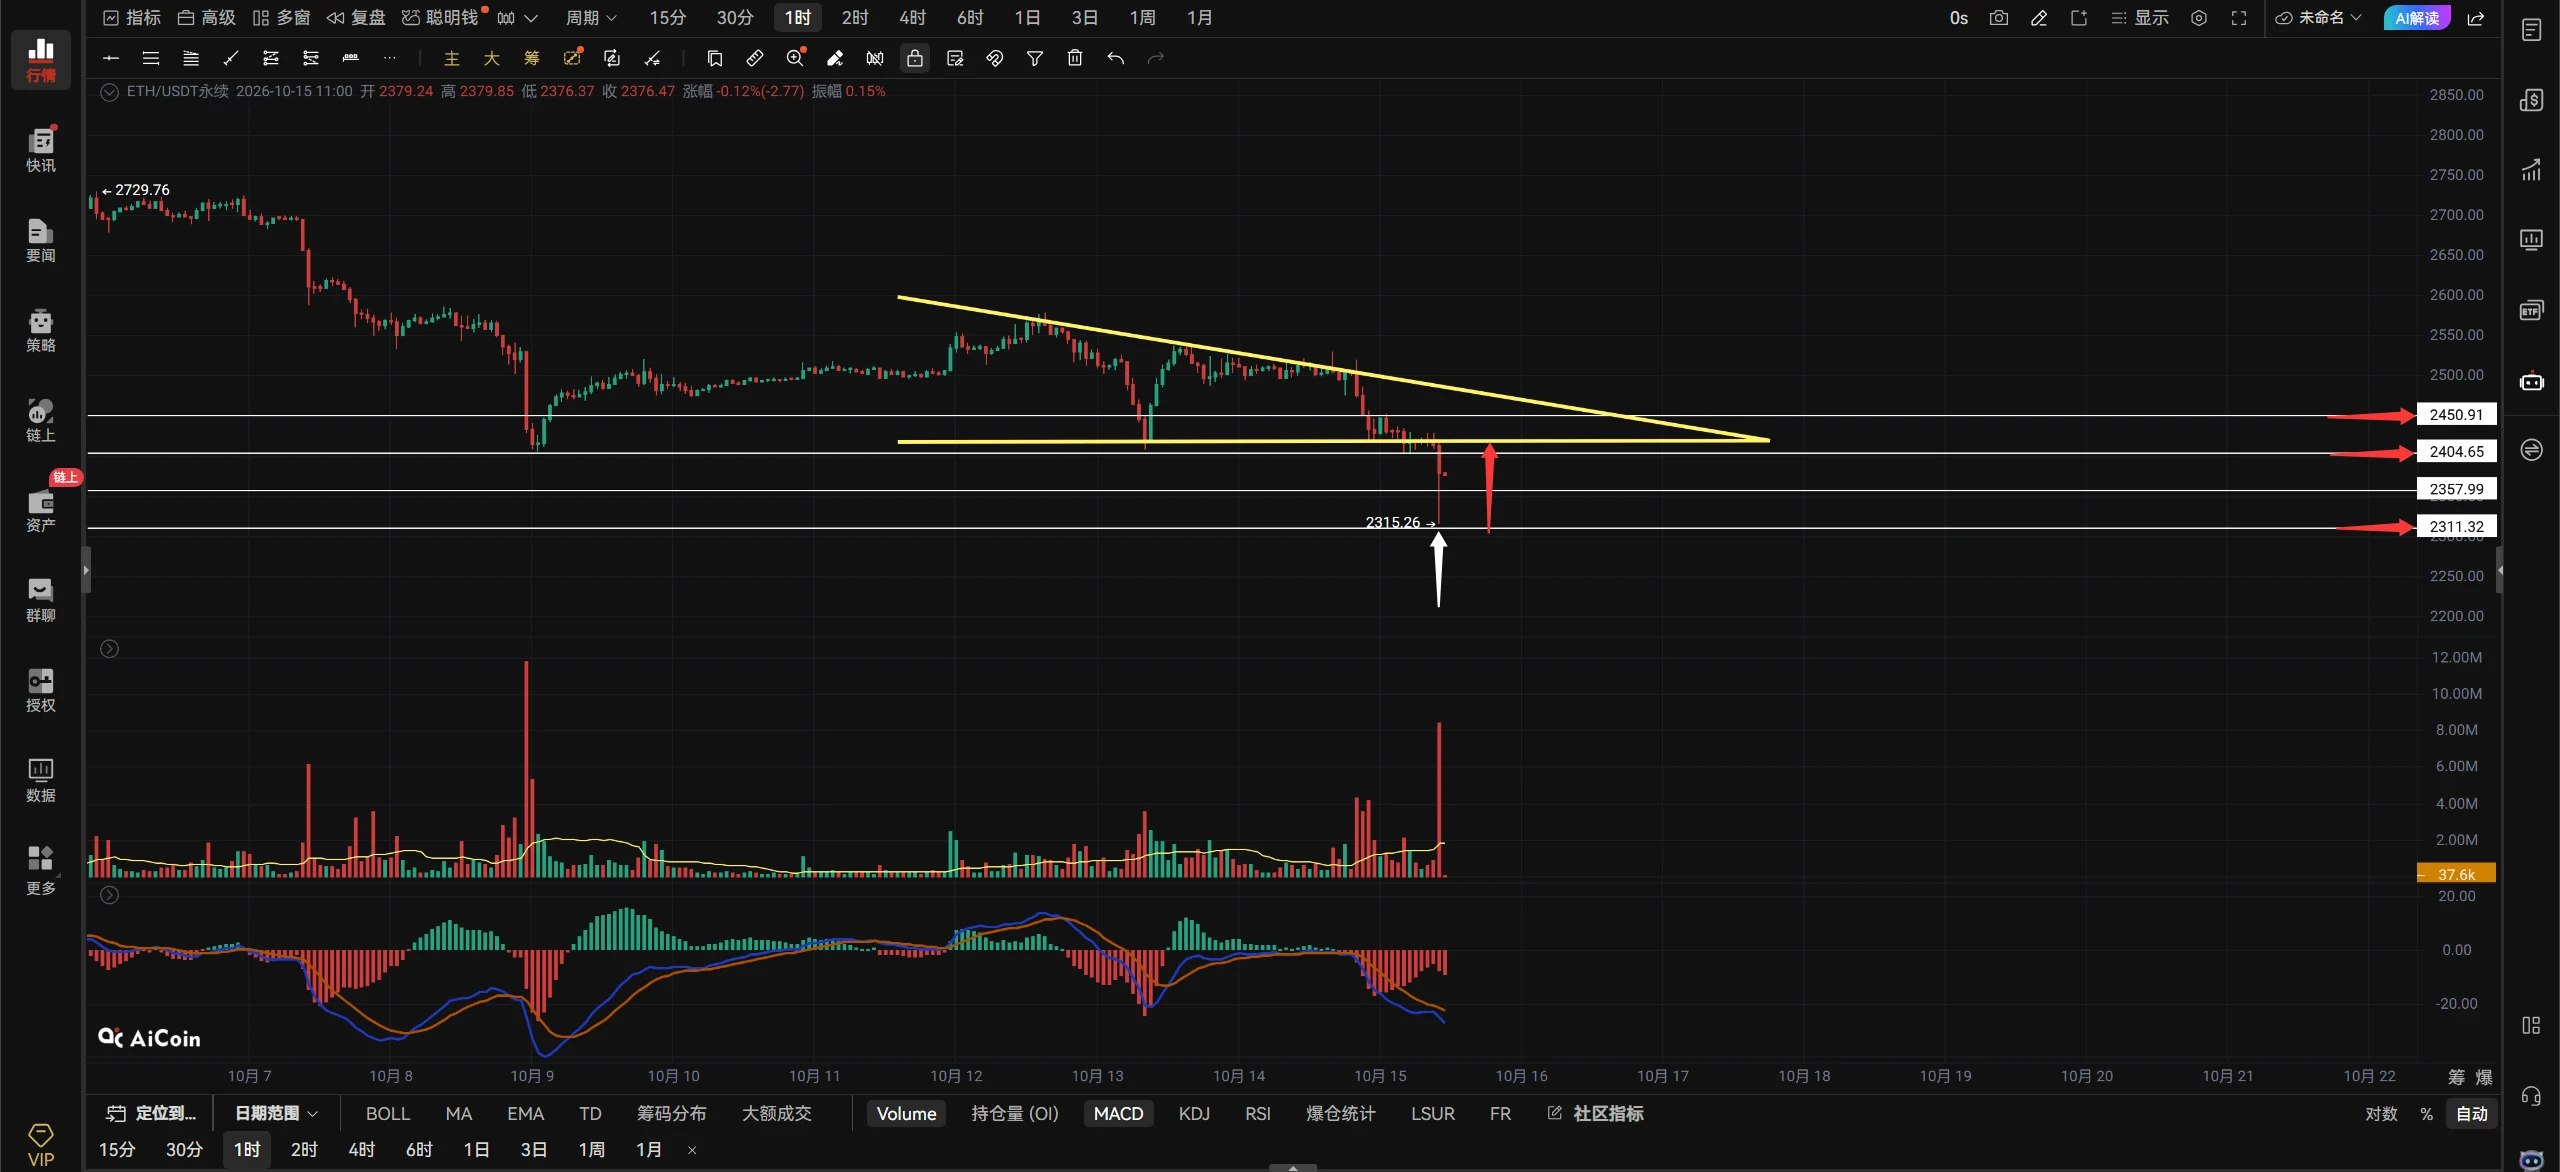This screenshot has width=2560, height=1172.
Task: Toggle the MACD indicator
Action: pos(1118,1113)
